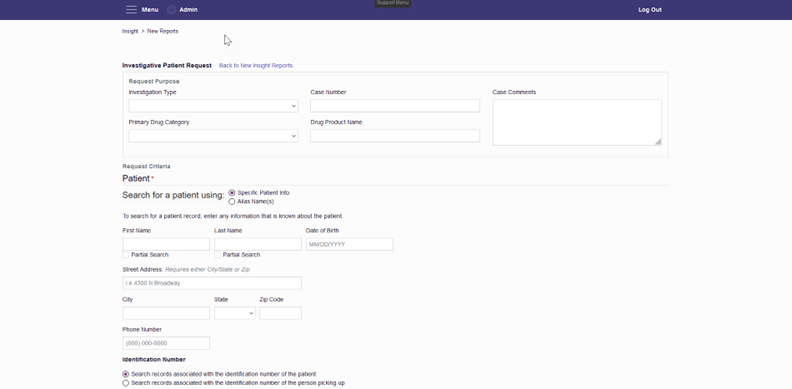
Task: Open Investigation Type dropdown
Action: [x=213, y=106]
